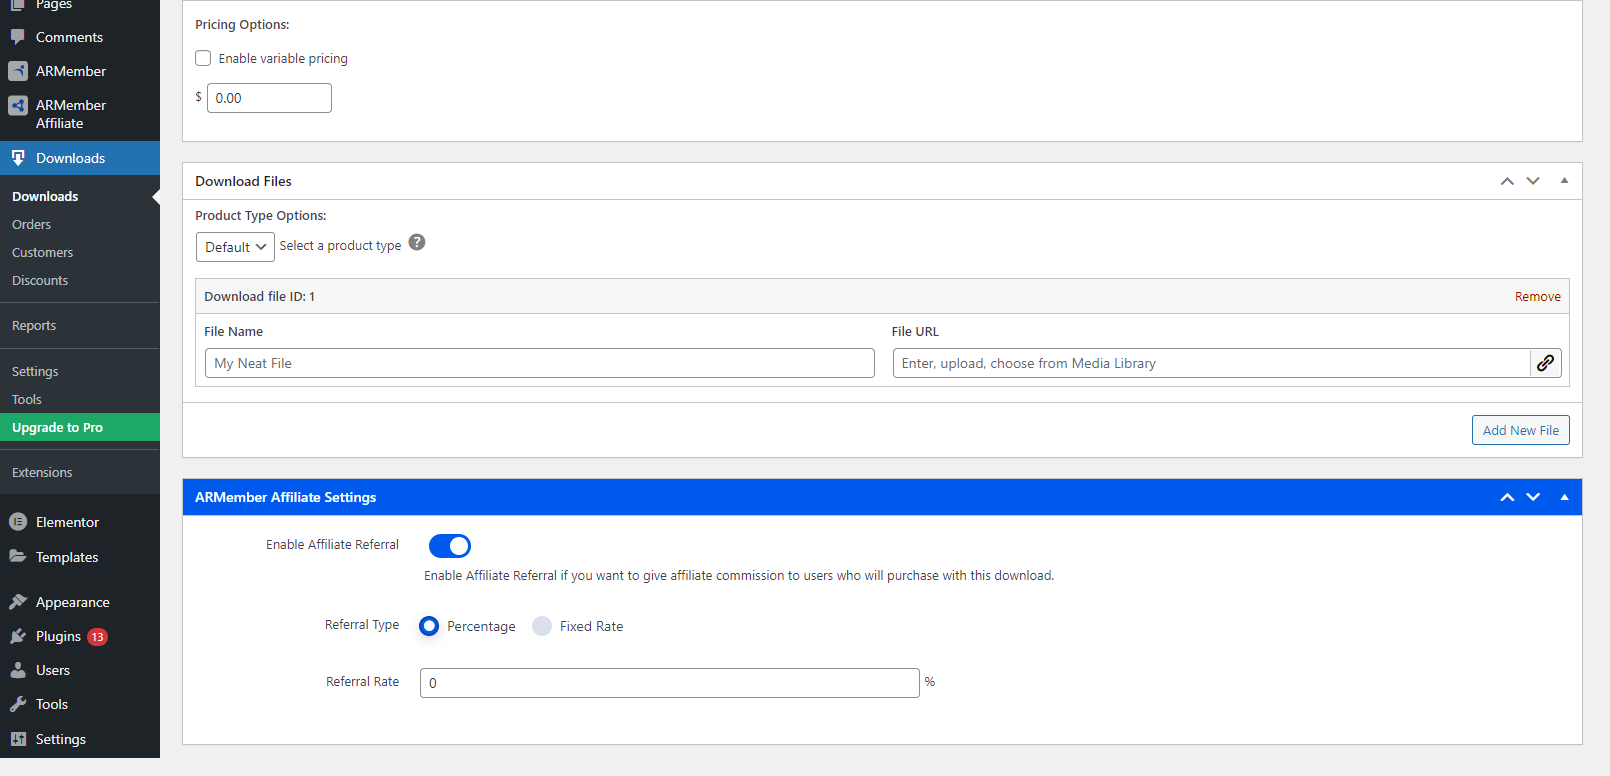Click the Tools wrench icon
The height and width of the screenshot is (776, 1610).
click(18, 704)
